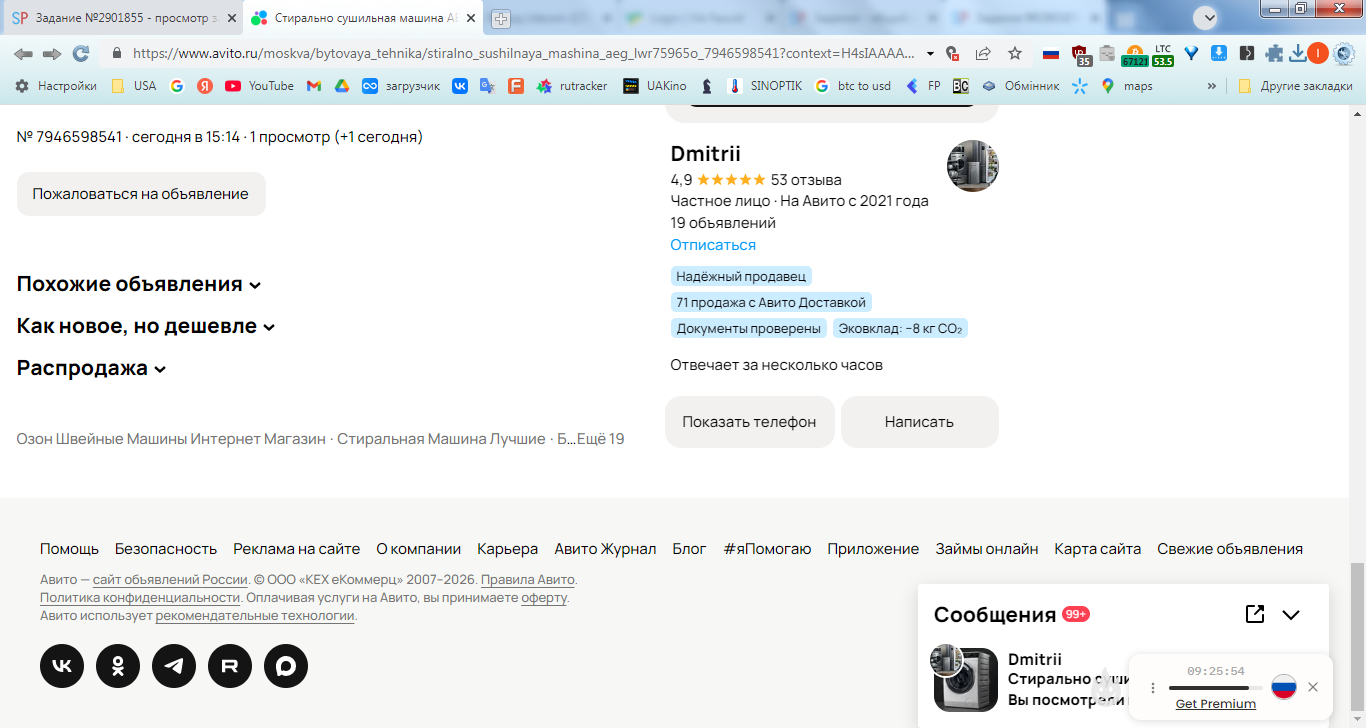Close the VPN timer widget
The image size is (1366, 728).
coord(1313,687)
